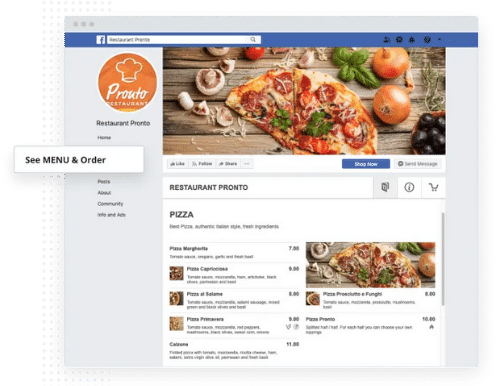500x386 pixels.
Task: Open the more options ellipsis button
Action: pos(247,164)
